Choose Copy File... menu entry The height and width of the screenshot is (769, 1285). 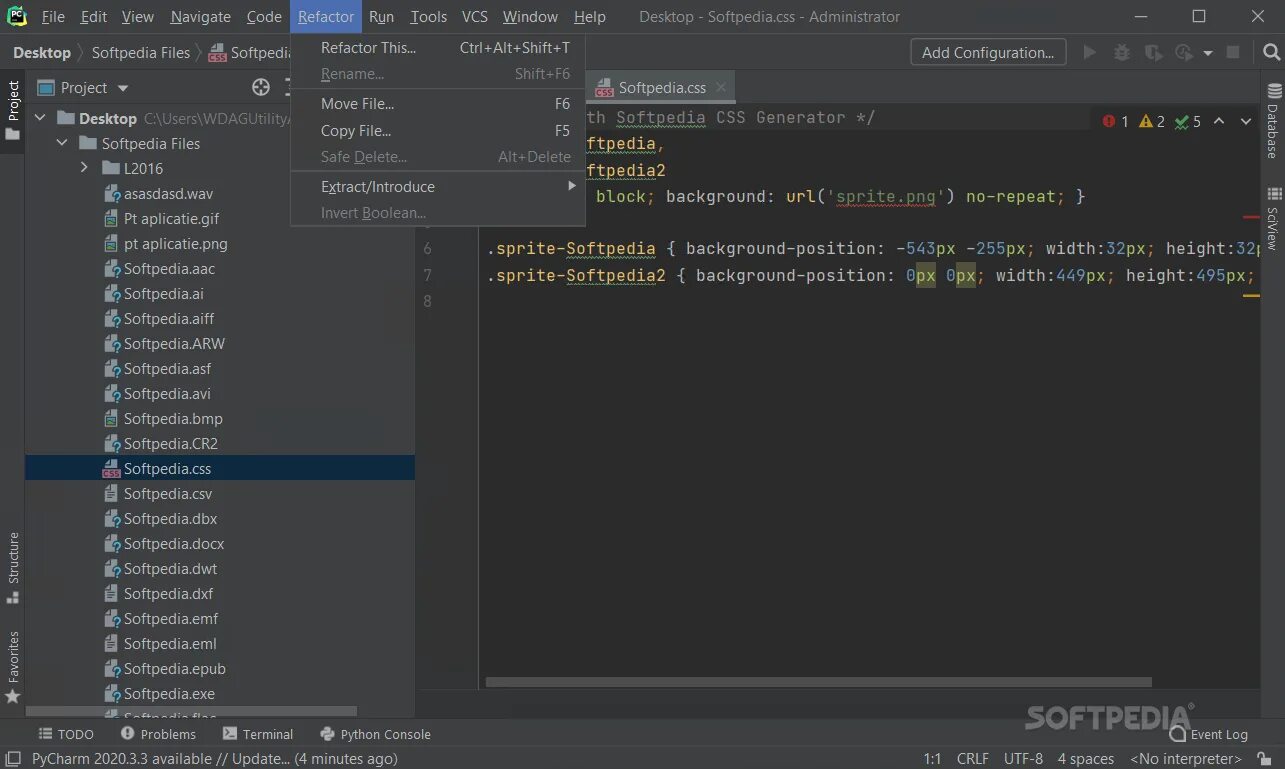point(437,131)
